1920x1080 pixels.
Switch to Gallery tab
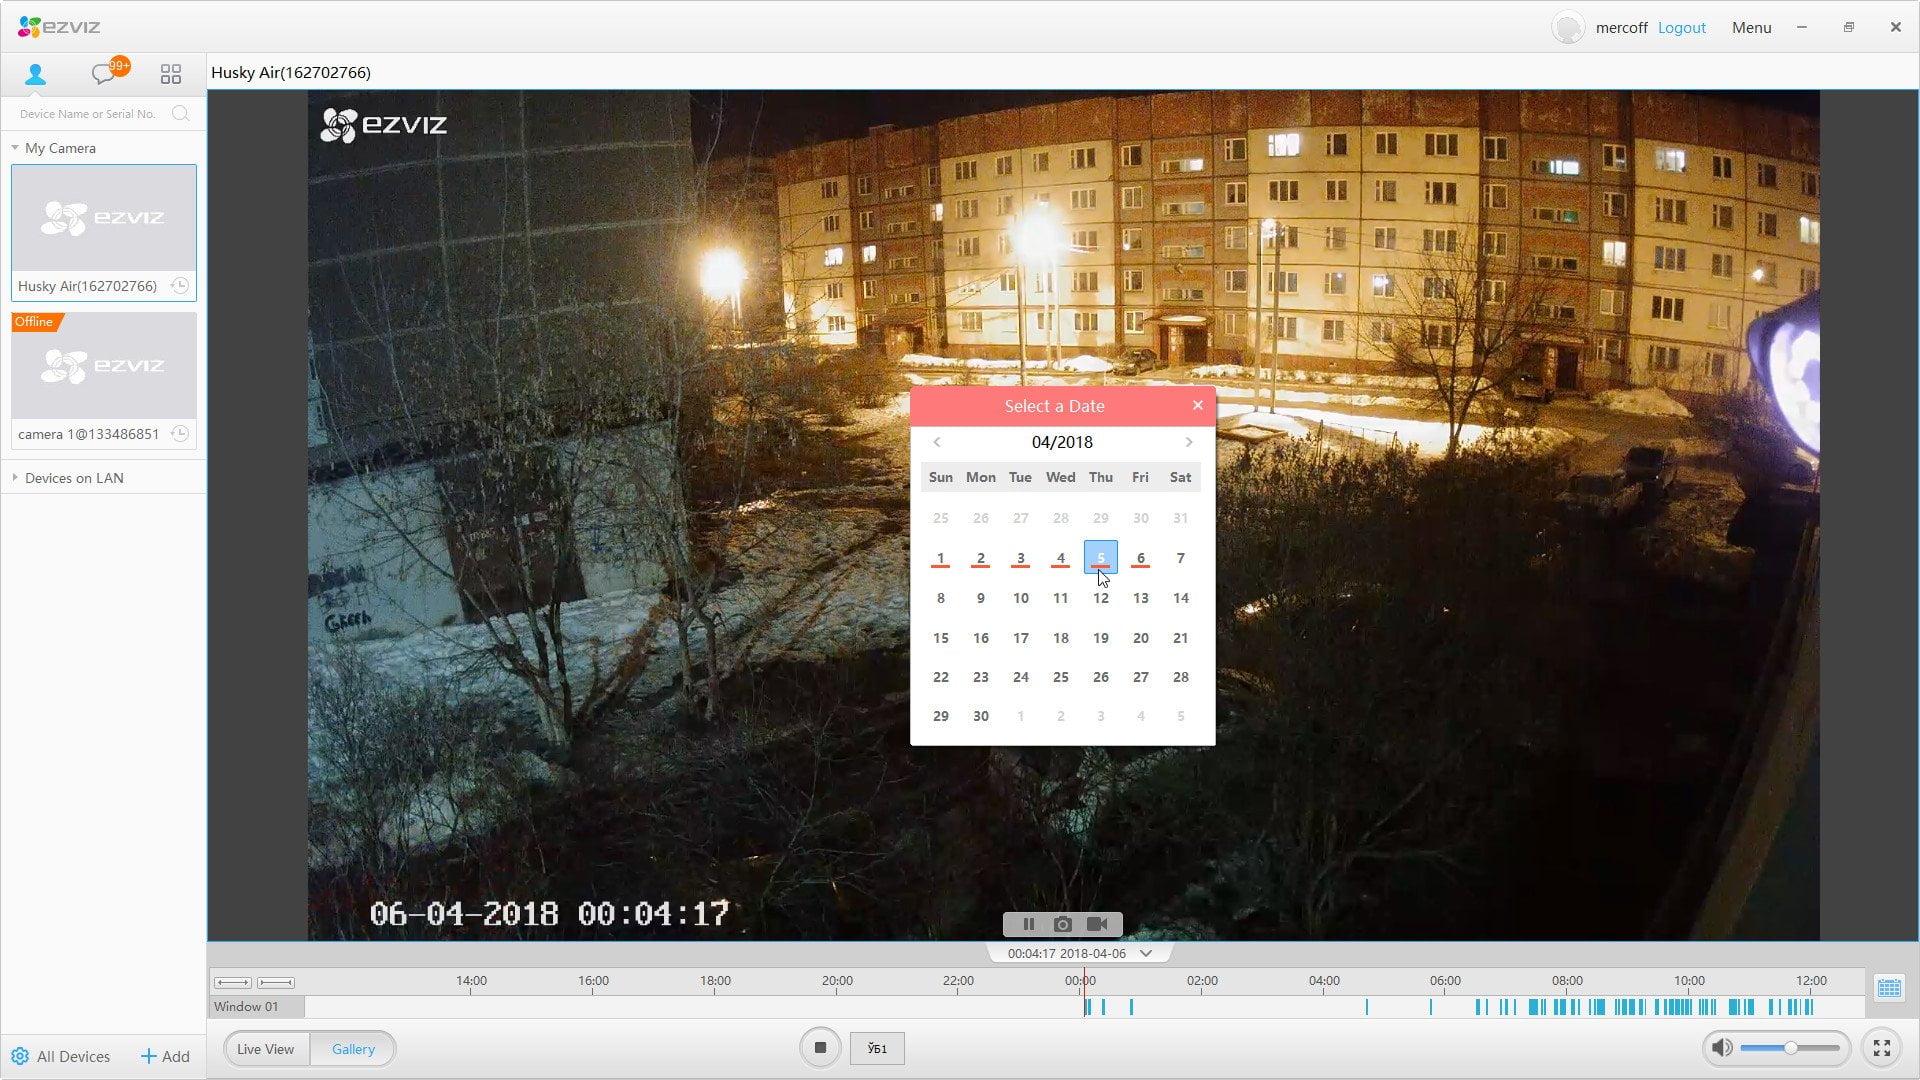(353, 1049)
